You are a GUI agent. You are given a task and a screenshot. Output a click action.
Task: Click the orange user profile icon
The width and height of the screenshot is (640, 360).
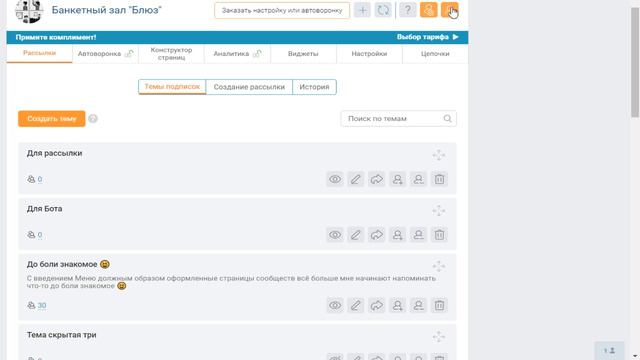point(429,10)
